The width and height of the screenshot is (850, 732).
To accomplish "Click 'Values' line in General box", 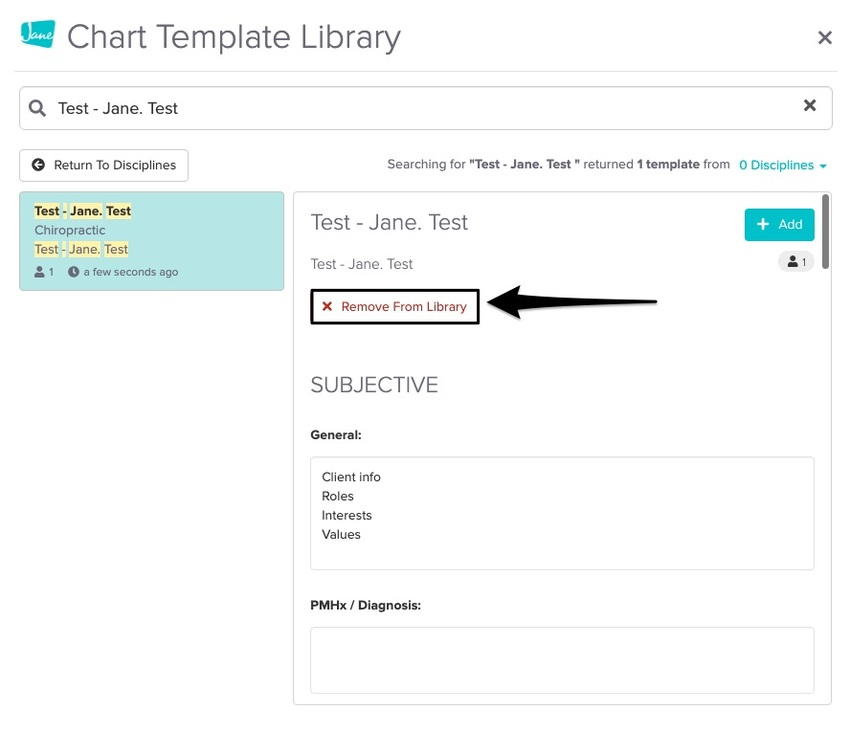I will tap(341, 535).
